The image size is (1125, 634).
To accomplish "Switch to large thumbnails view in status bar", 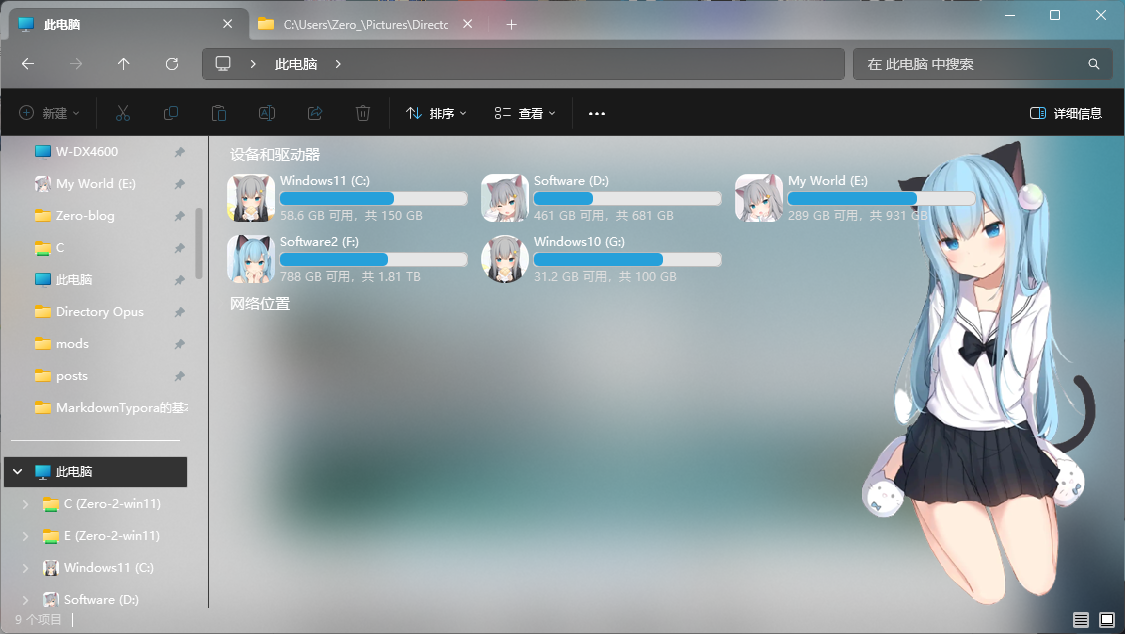I will pyautogui.click(x=1107, y=620).
